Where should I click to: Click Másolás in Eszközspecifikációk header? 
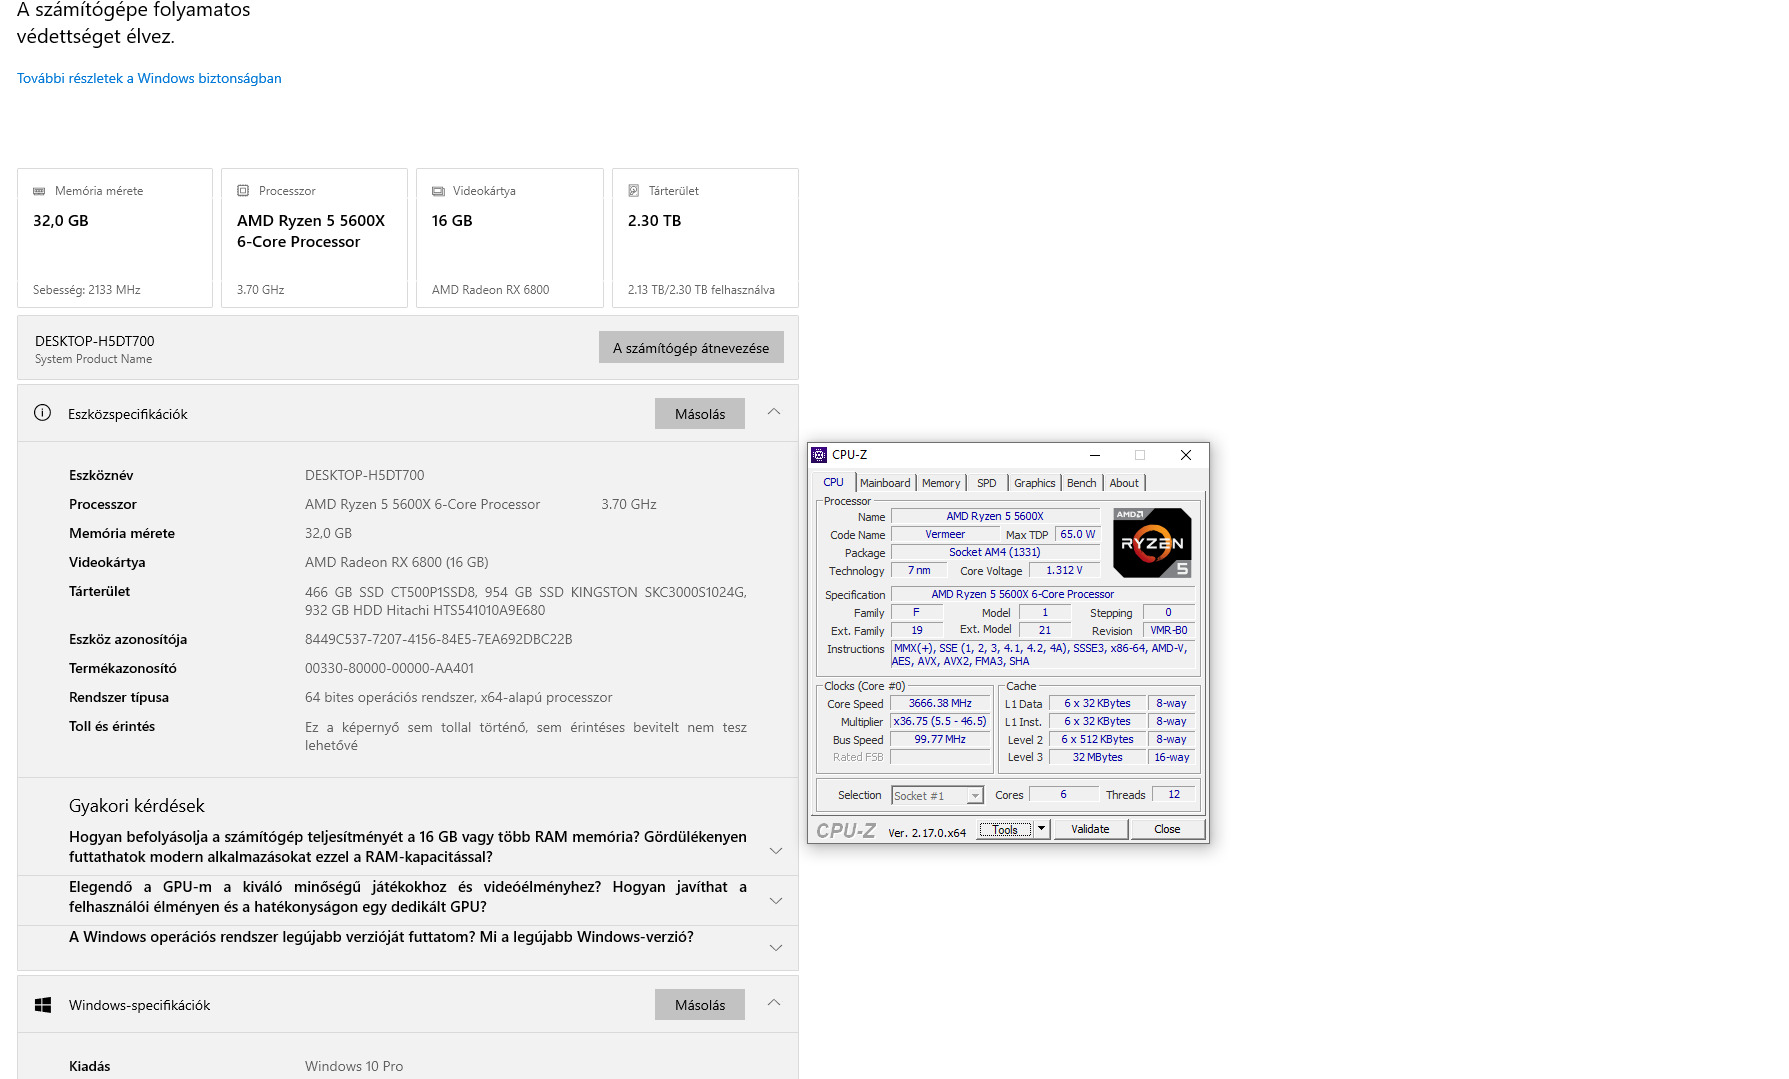click(700, 414)
